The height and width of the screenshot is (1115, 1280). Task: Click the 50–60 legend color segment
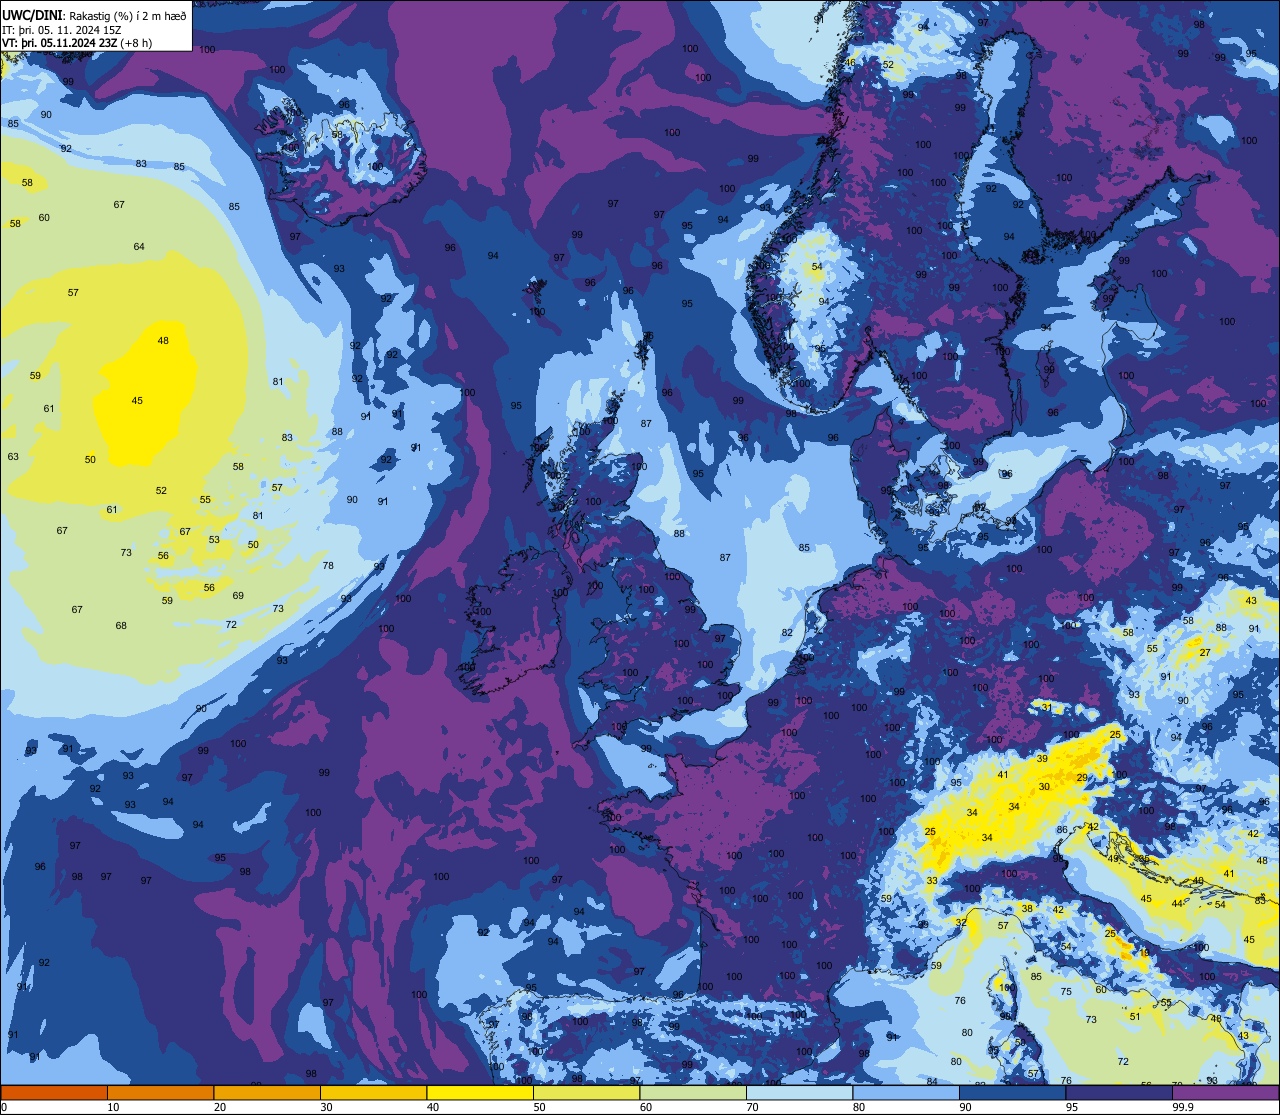(586, 1092)
